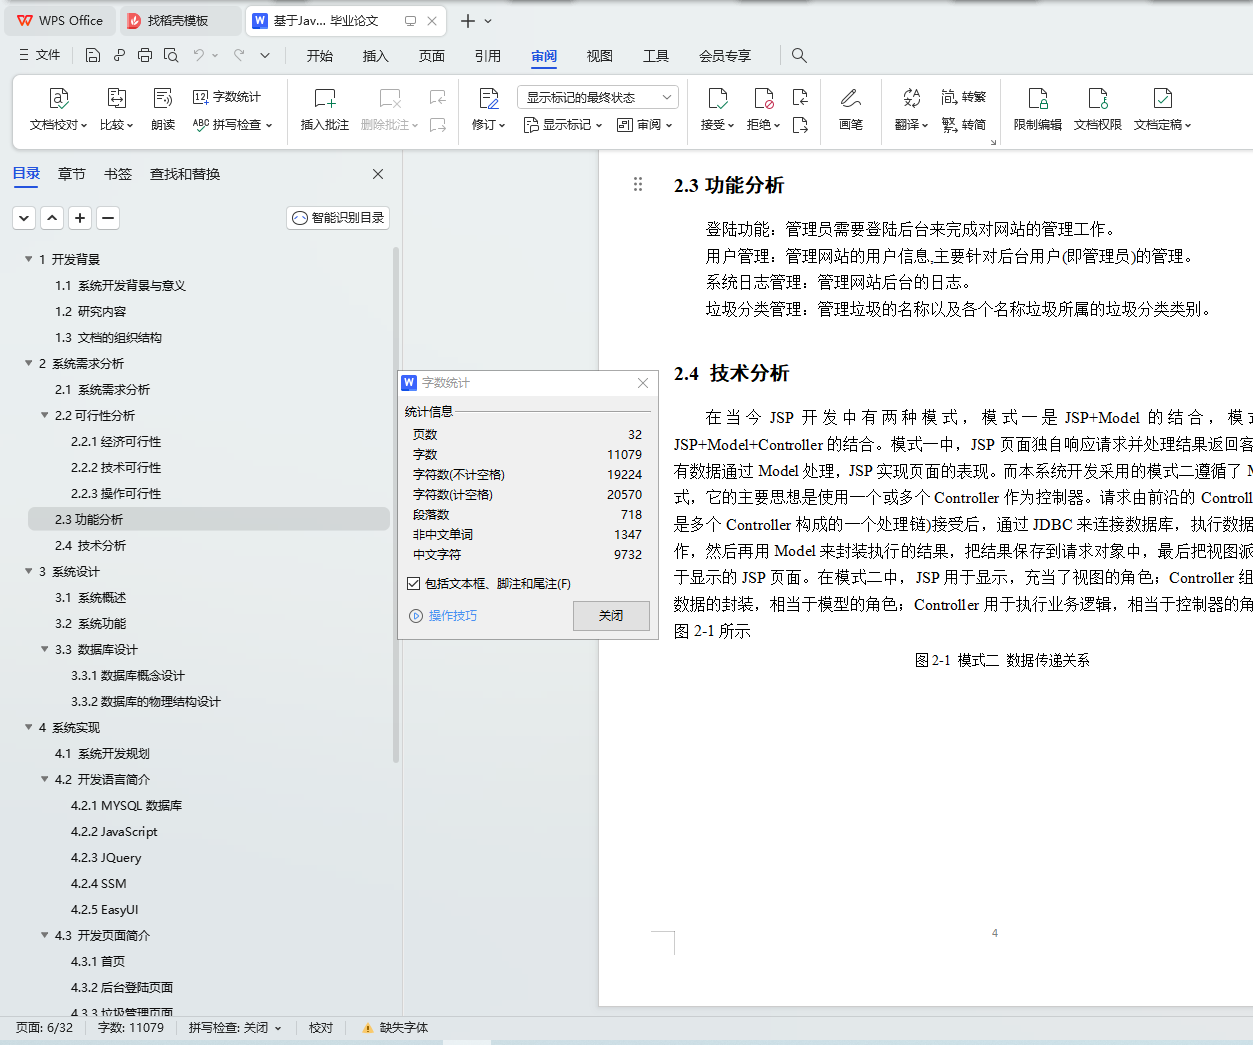Screen dimensions: 1253x1045
Task: Collapse the '4 系统实现' outline node
Action: pyautogui.click(x=29, y=727)
